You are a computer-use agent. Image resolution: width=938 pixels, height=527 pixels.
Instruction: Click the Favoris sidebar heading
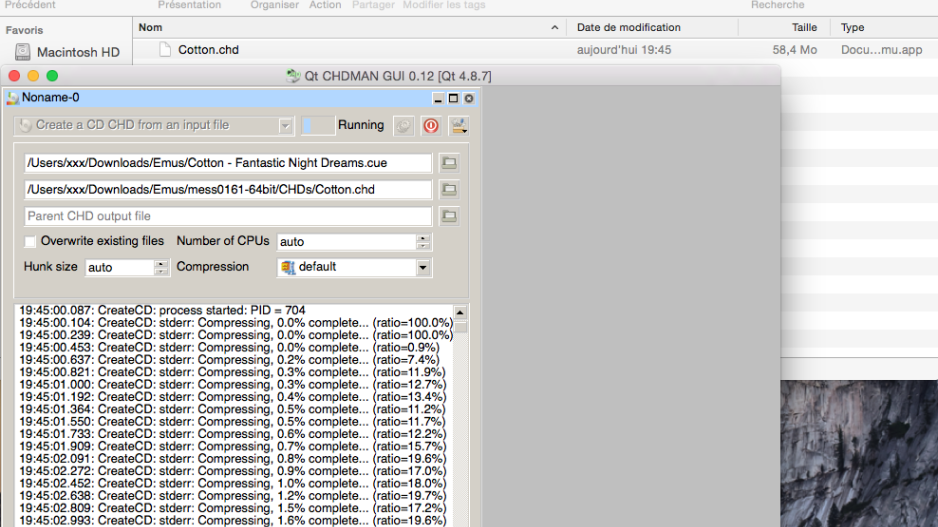[25, 30]
